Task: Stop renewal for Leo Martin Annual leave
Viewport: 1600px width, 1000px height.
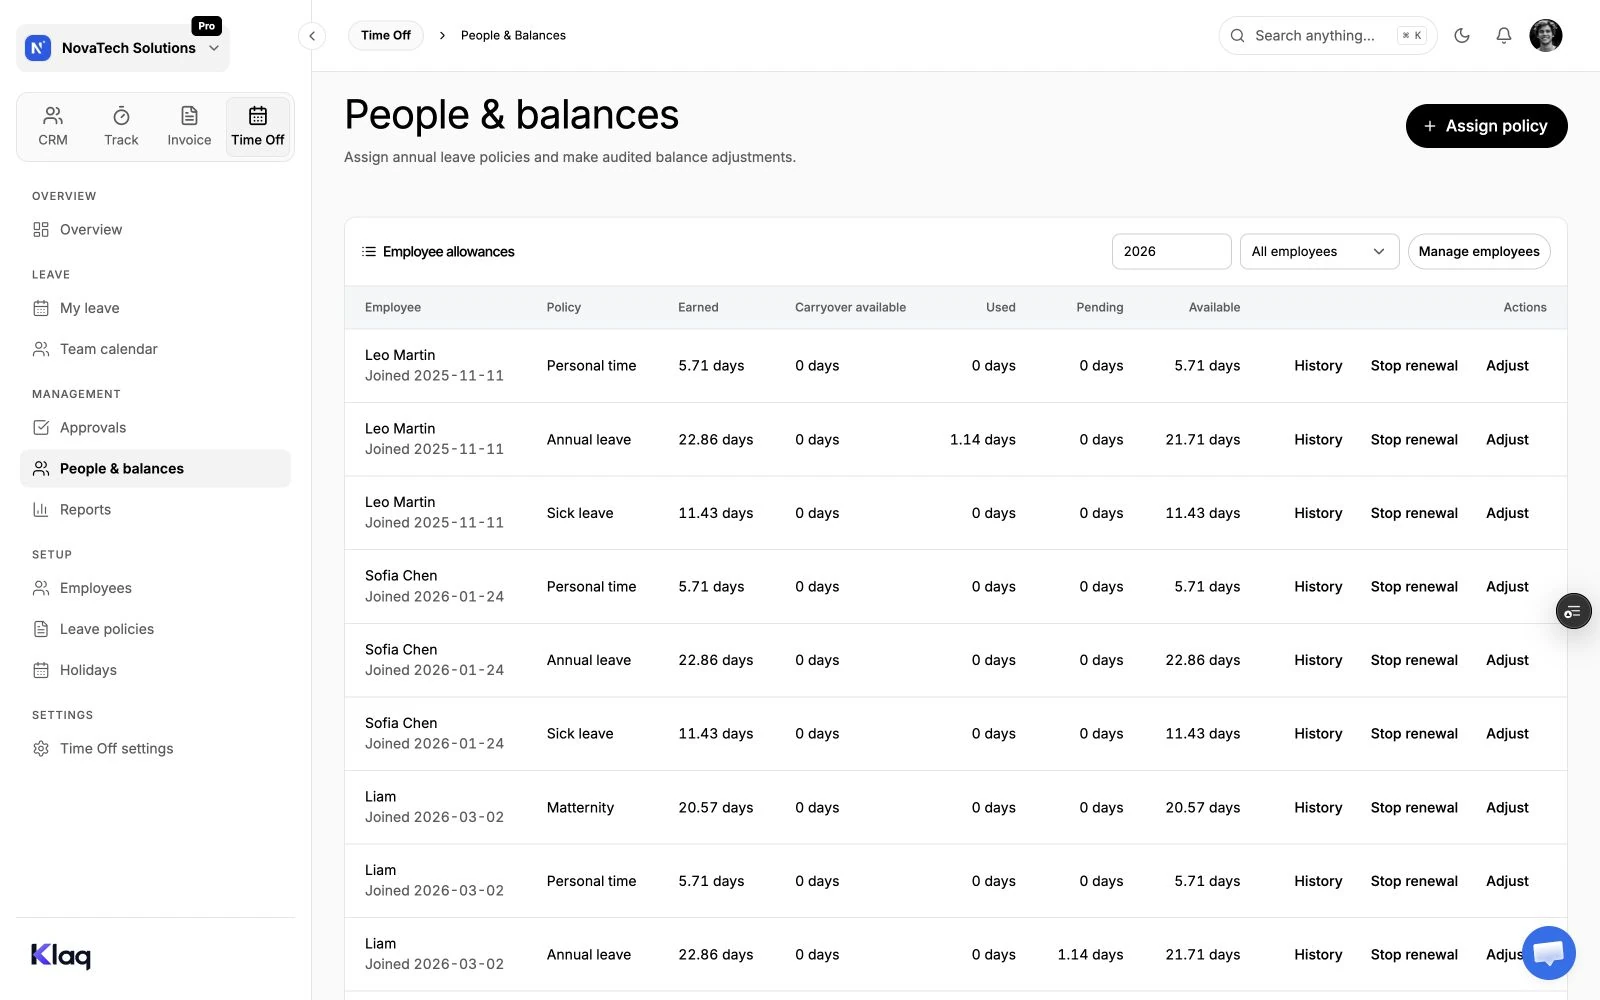Action: 1414,440
